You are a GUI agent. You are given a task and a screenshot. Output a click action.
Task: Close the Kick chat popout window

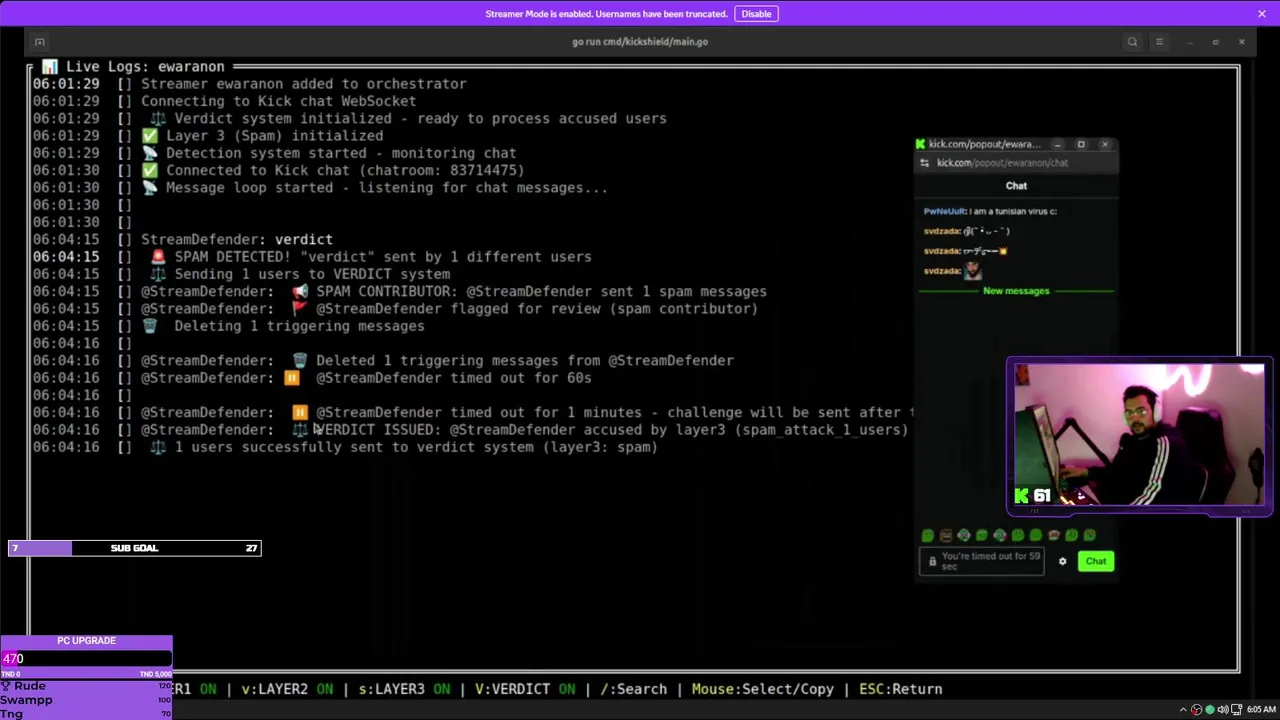click(x=1105, y=144)
